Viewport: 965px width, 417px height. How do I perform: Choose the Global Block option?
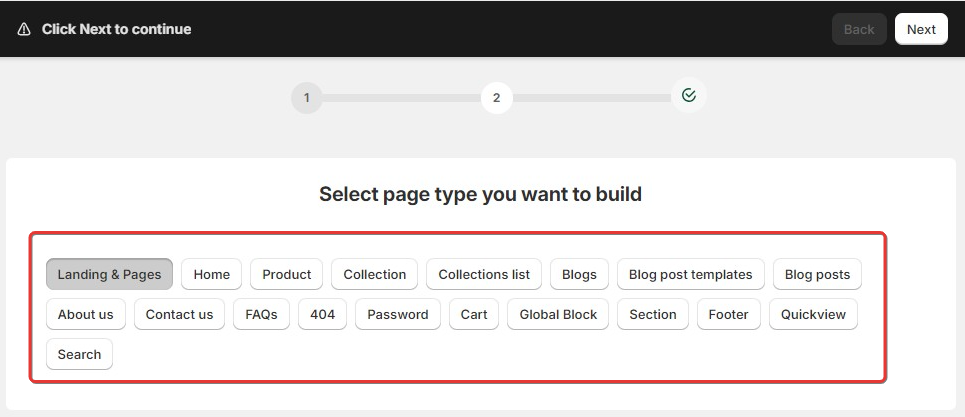point(558,314)
